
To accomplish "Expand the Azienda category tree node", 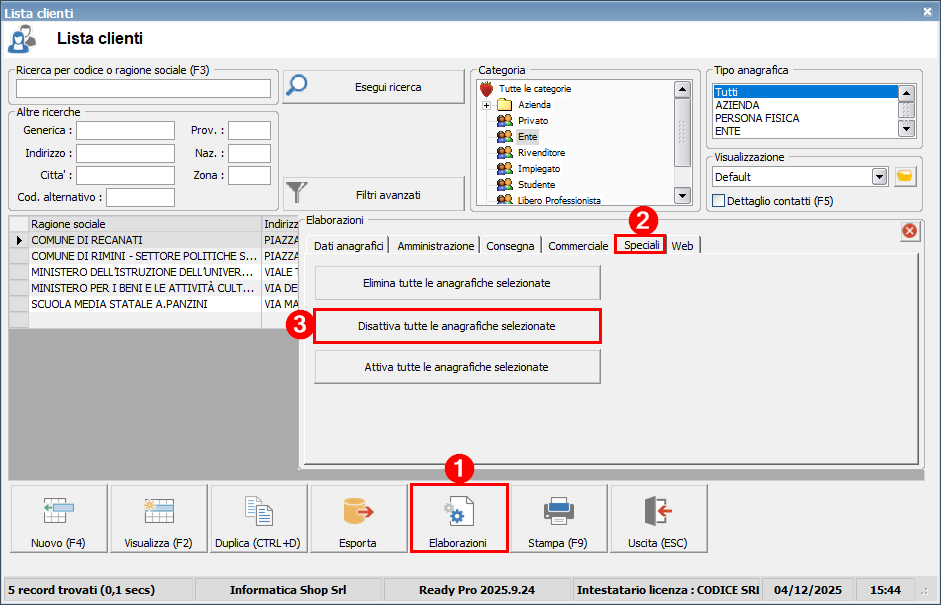I will point(486,105).
